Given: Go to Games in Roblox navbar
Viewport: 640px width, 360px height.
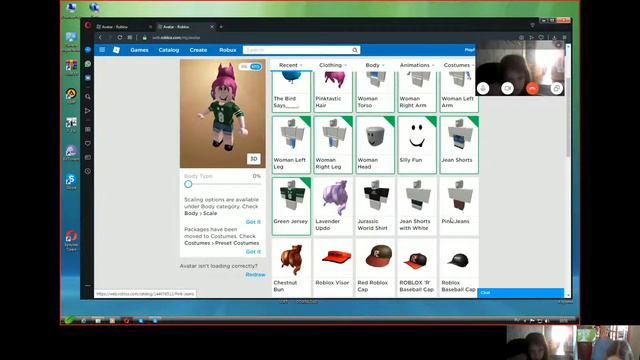Looking at the screenshot, I should pyautogui.click(x=139, y=50).
